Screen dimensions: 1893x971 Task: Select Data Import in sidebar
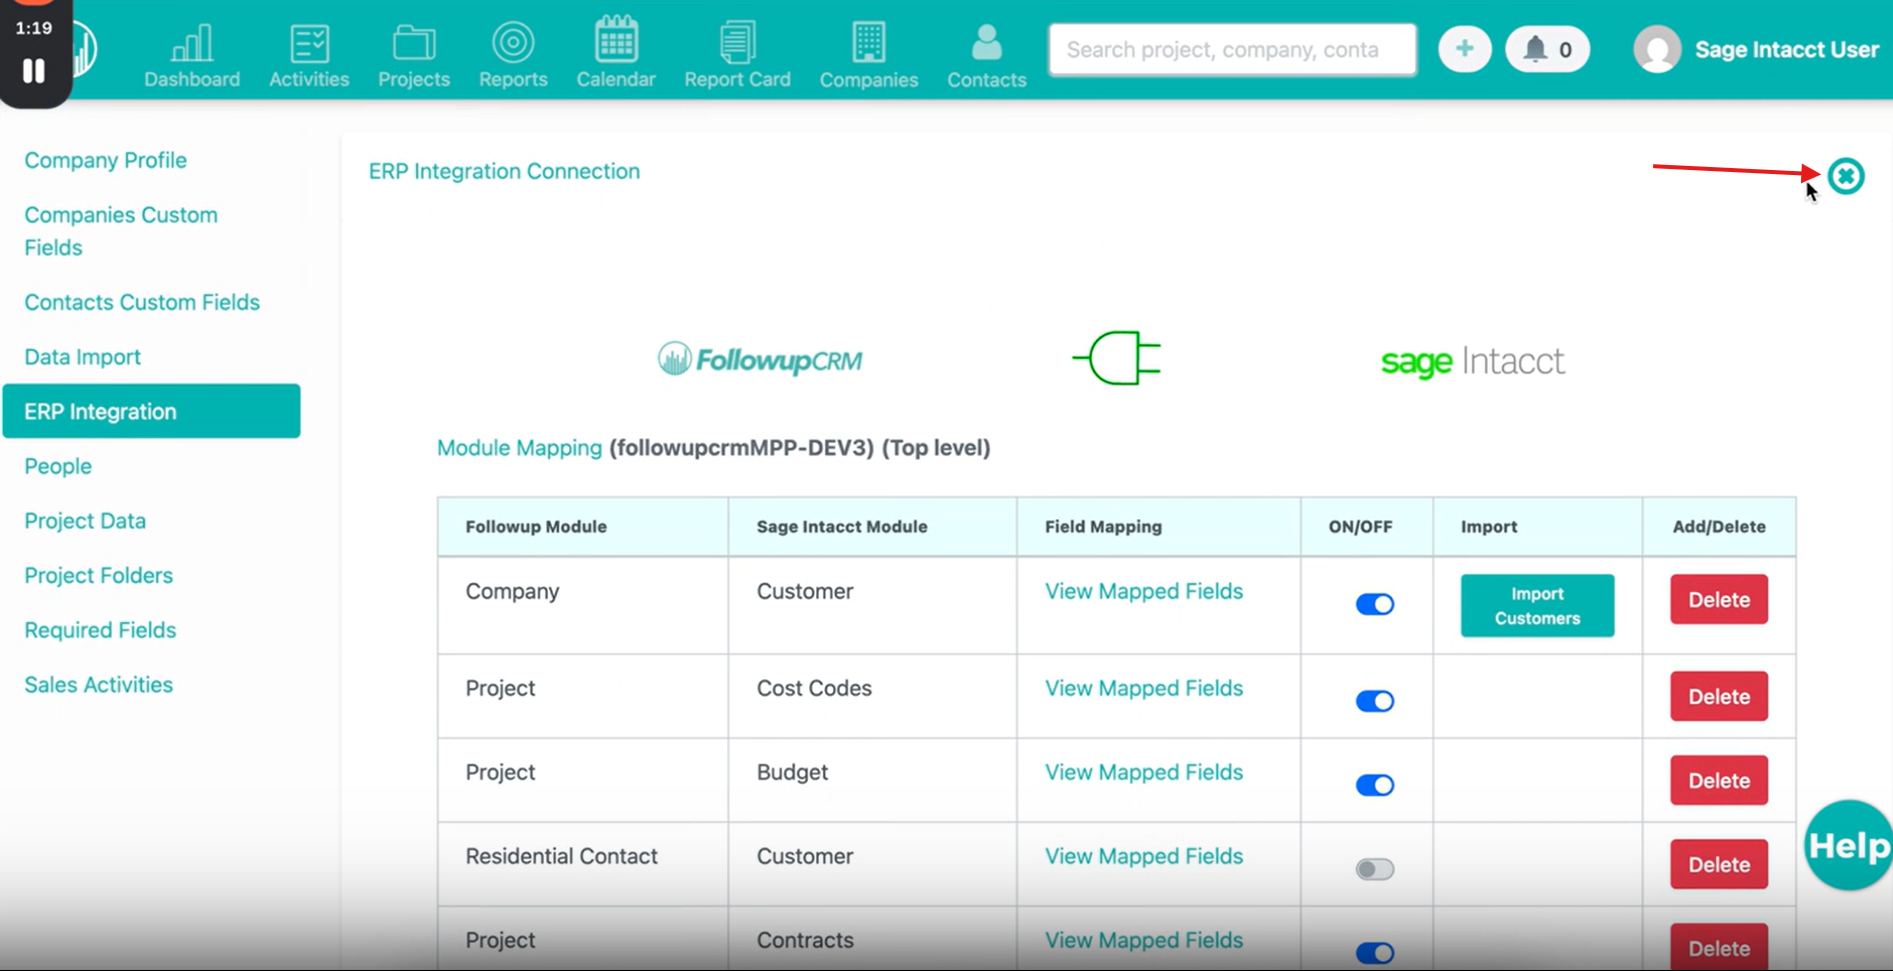click(82, 357)
